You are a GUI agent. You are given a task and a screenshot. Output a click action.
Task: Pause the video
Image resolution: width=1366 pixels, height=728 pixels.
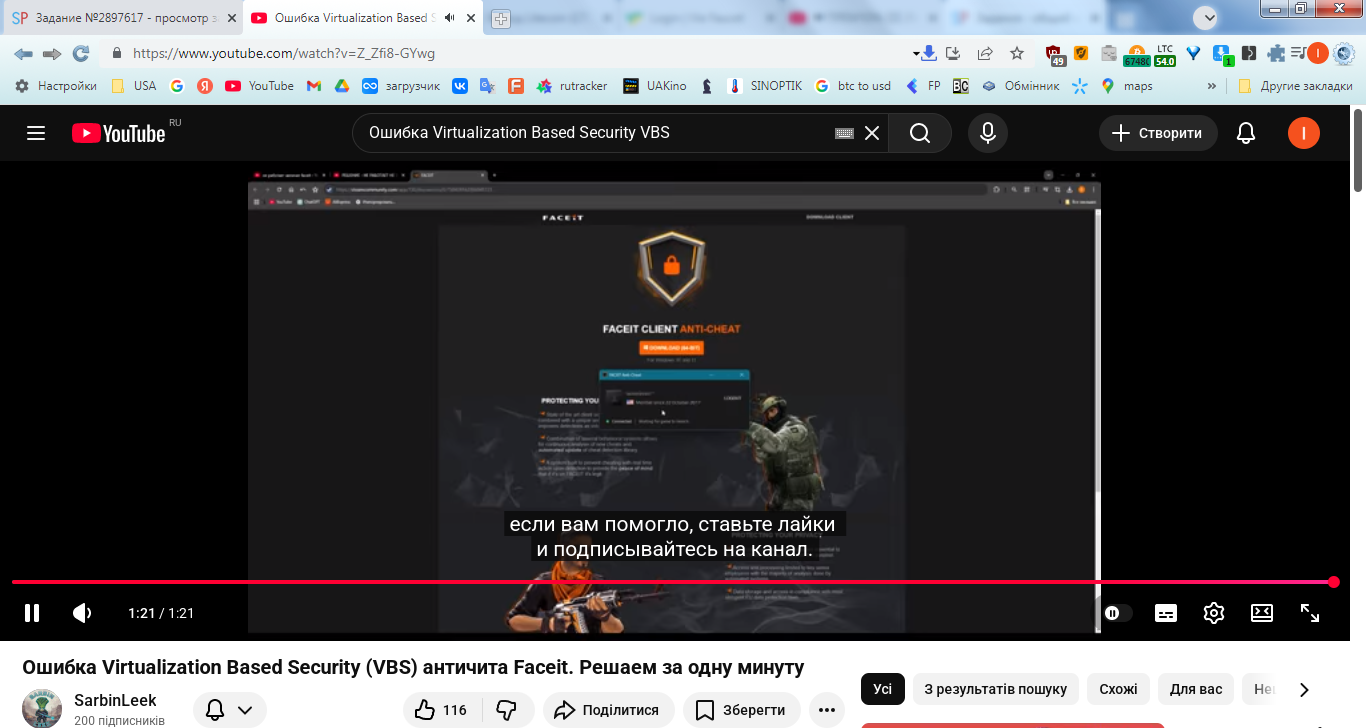[32, 613]
